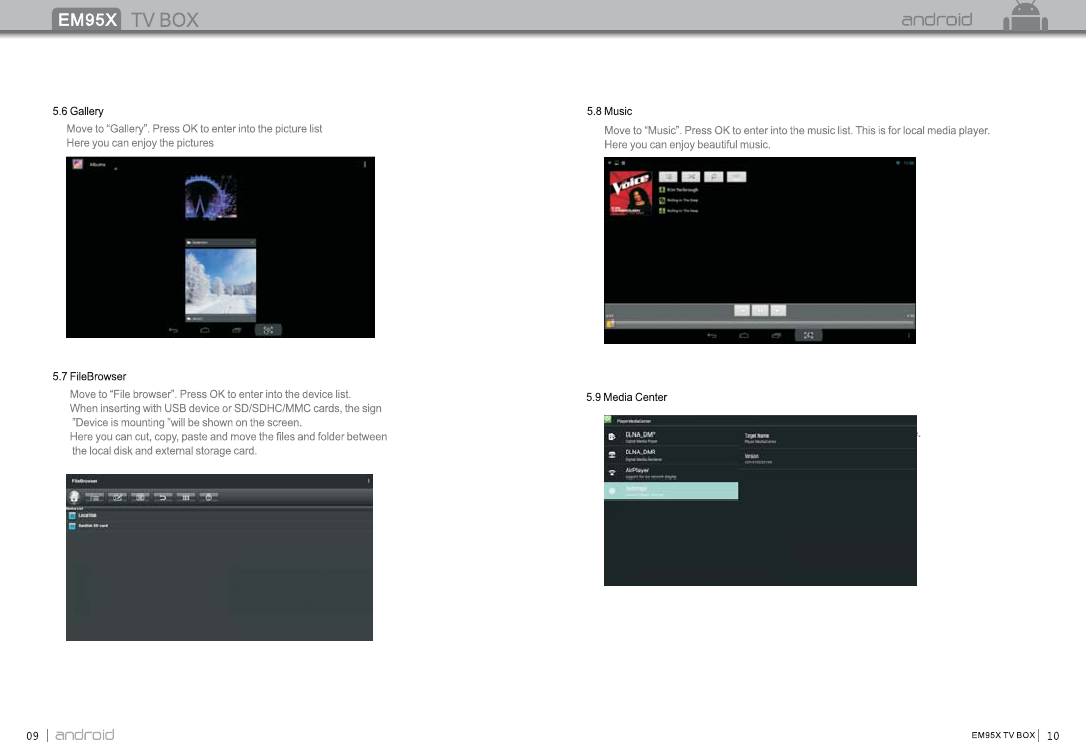Open the overflow menu on the Music screen

pos(909,335)
